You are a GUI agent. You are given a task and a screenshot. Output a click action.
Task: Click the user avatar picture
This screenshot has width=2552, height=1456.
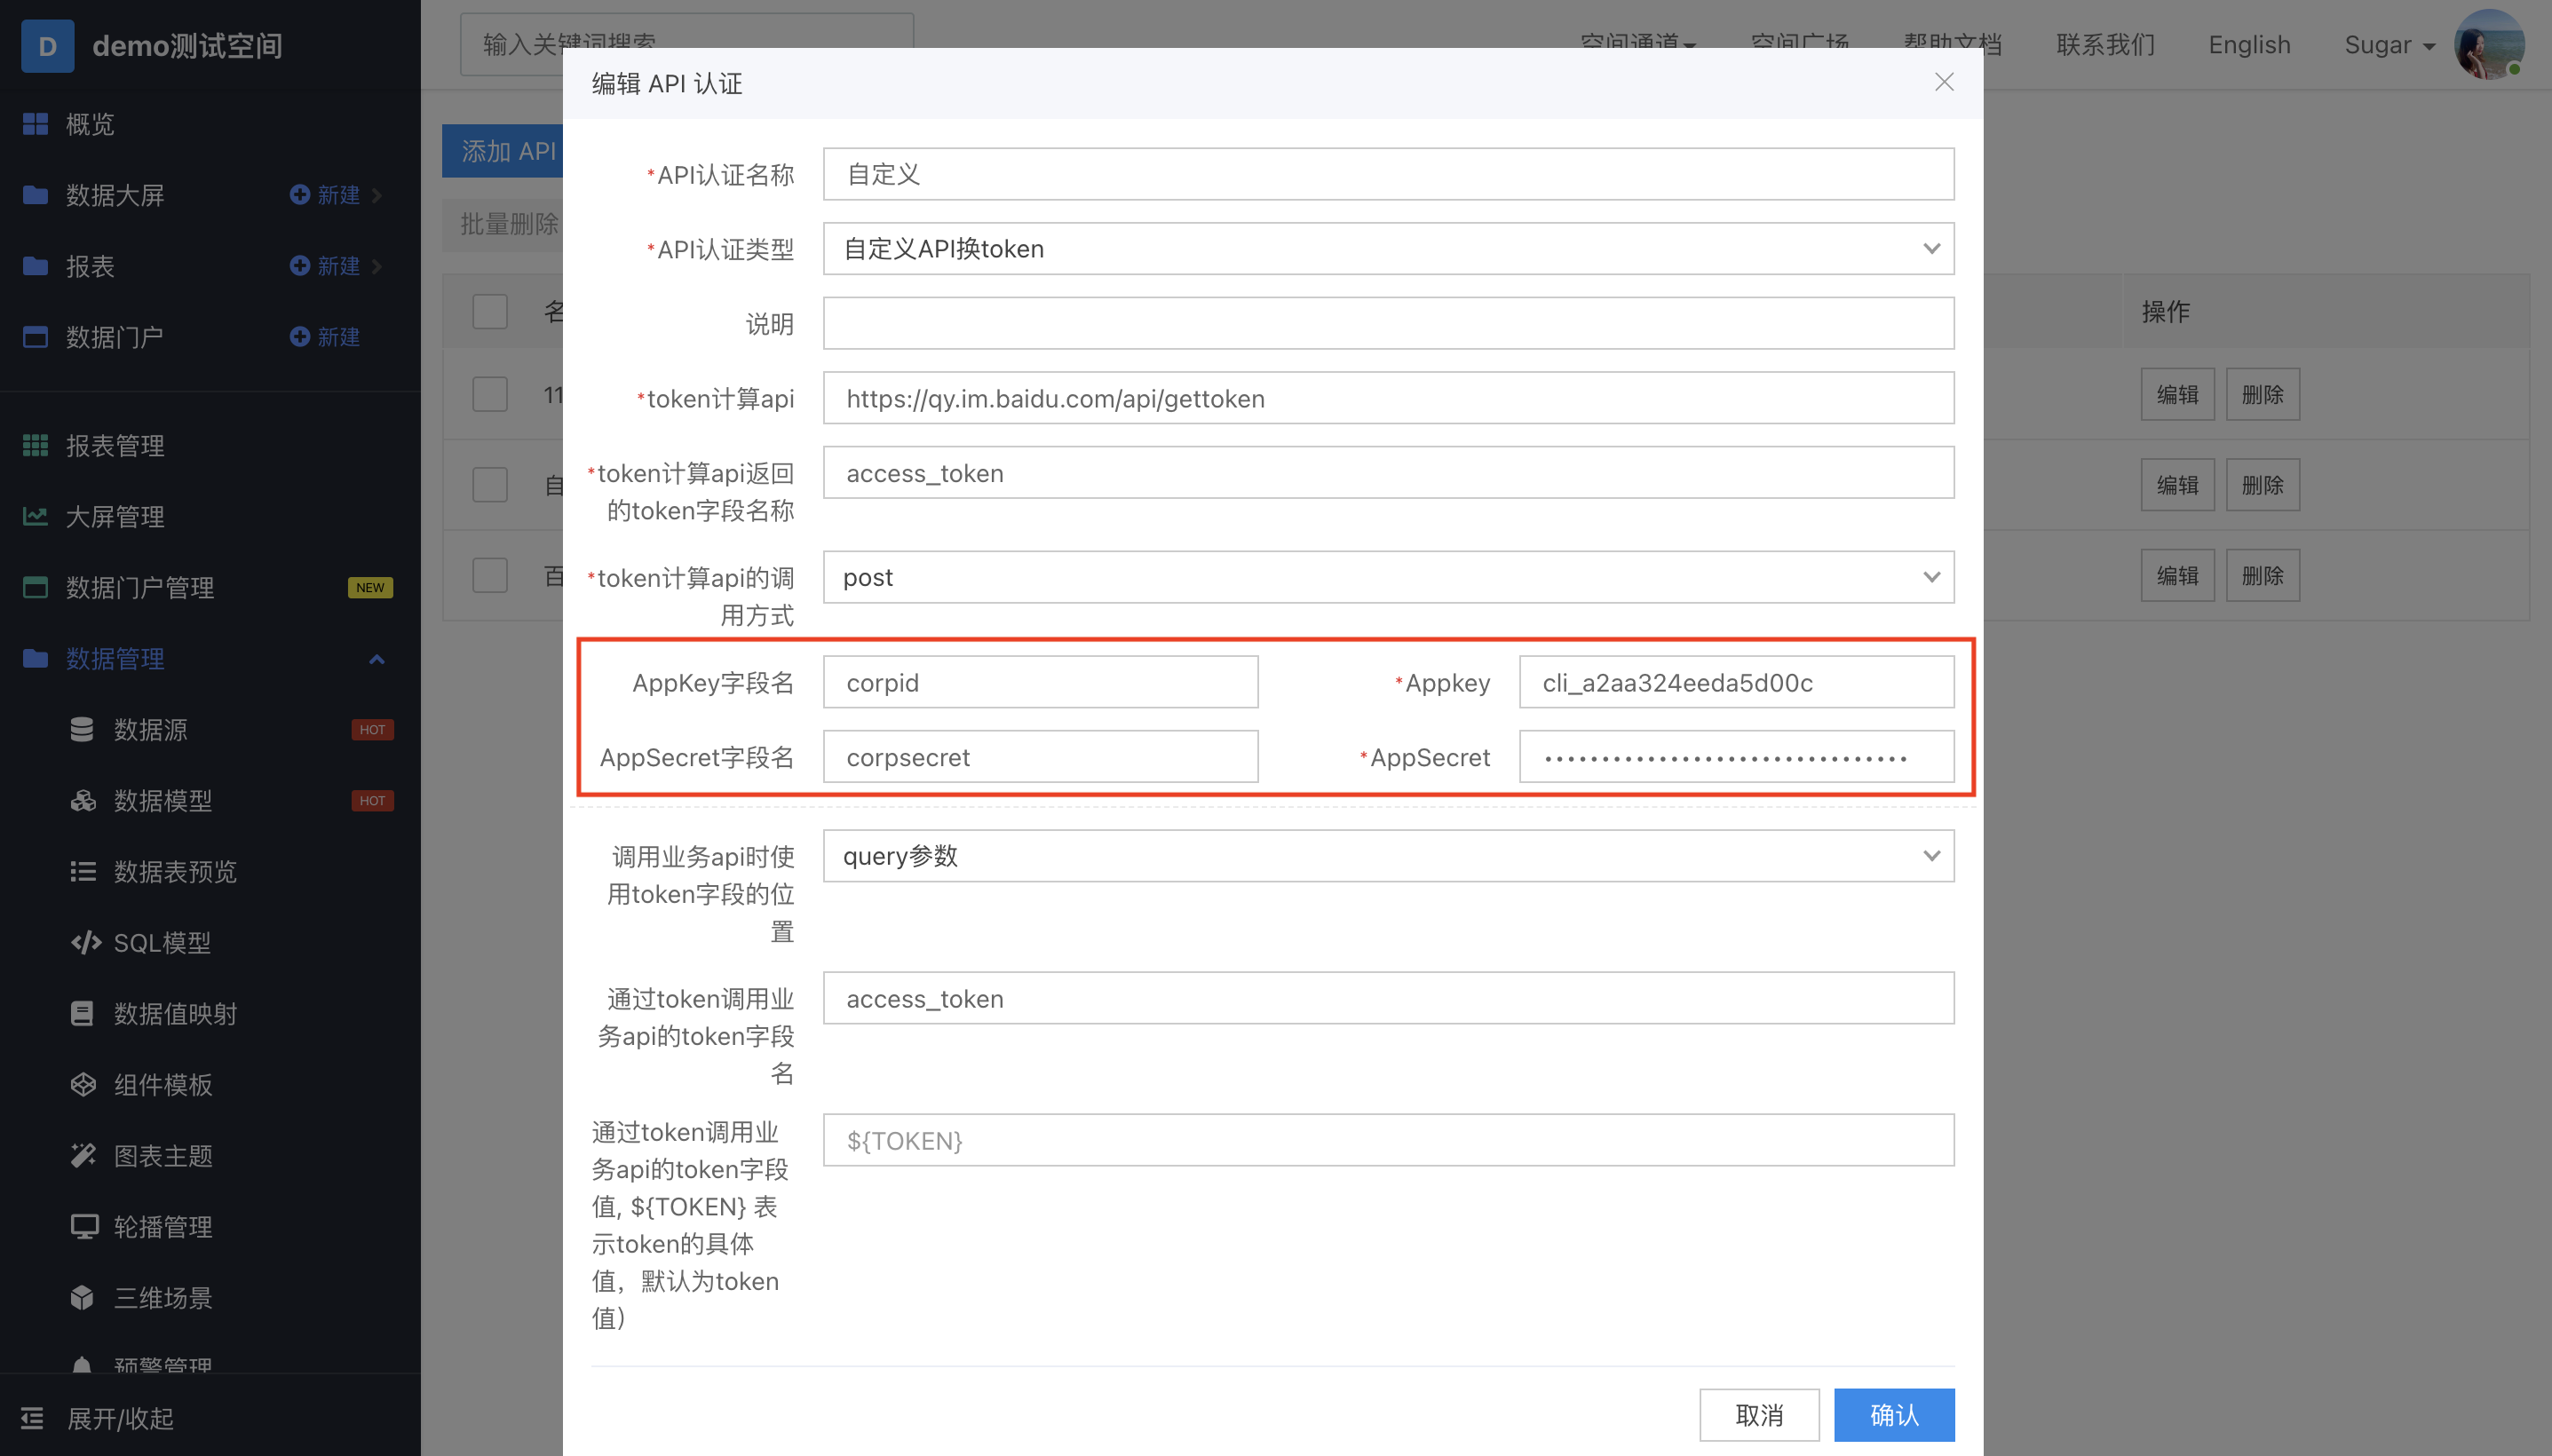(2489, 45)
